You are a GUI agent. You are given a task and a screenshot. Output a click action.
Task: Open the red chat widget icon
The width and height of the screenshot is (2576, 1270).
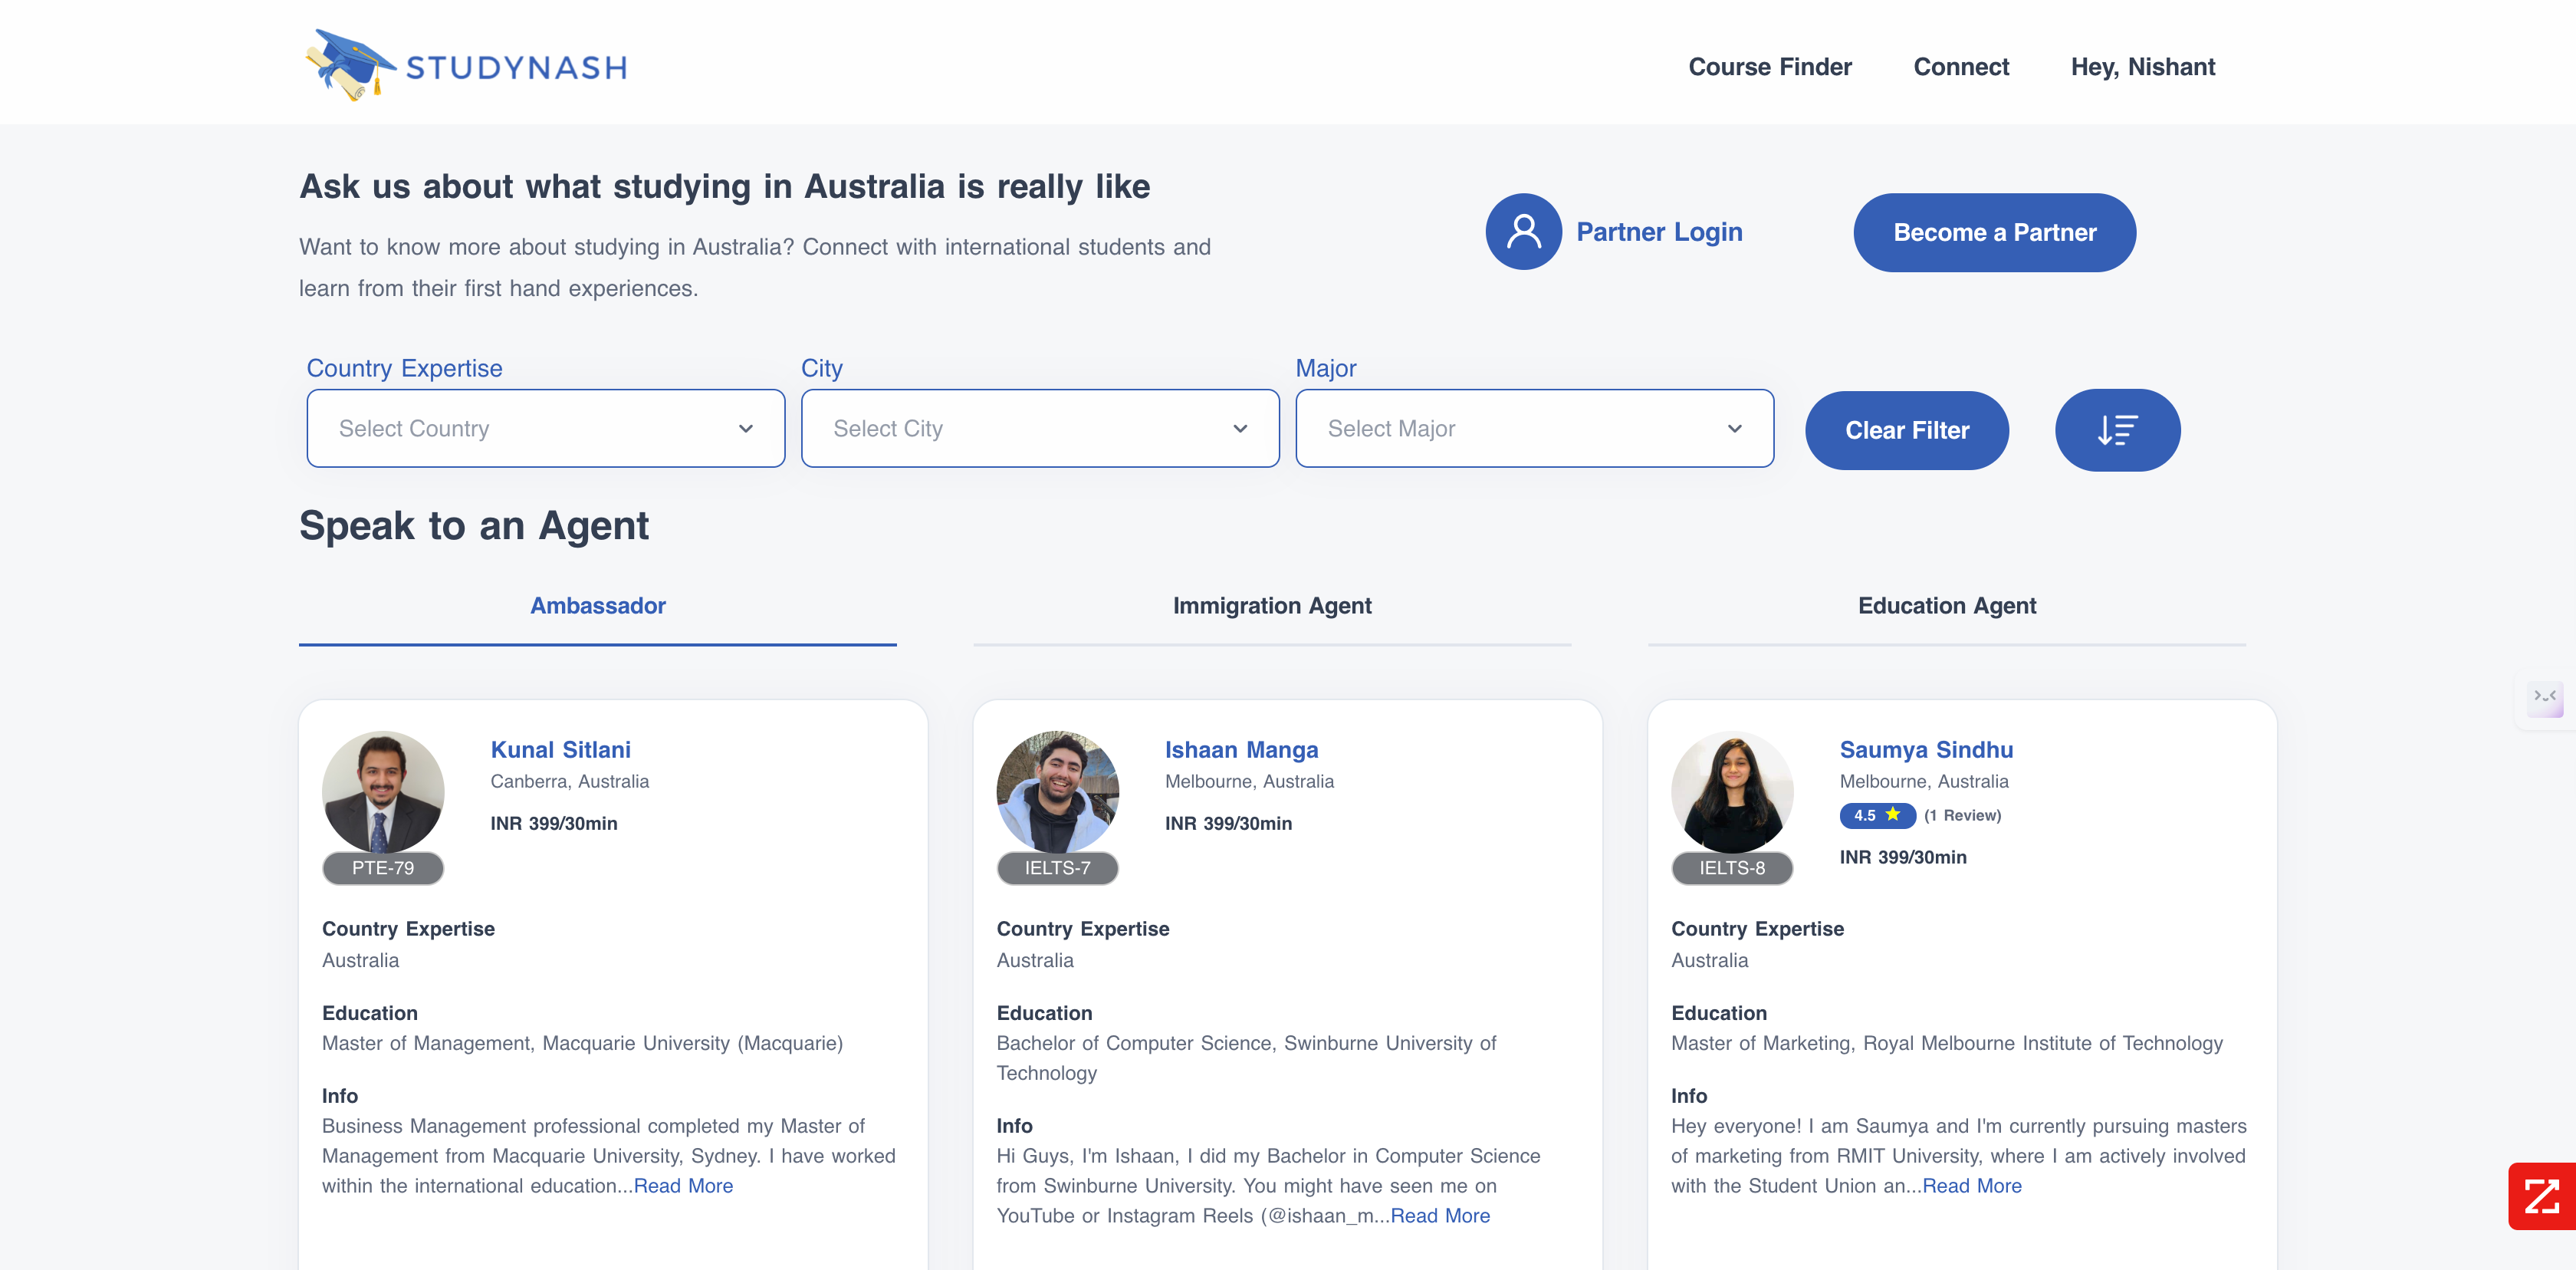[x=2541, y=1196]
